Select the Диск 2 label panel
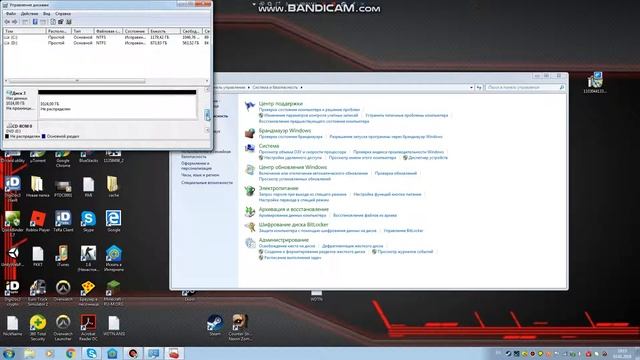The width and height of the screenshot is (640, 360). [20, 105]
